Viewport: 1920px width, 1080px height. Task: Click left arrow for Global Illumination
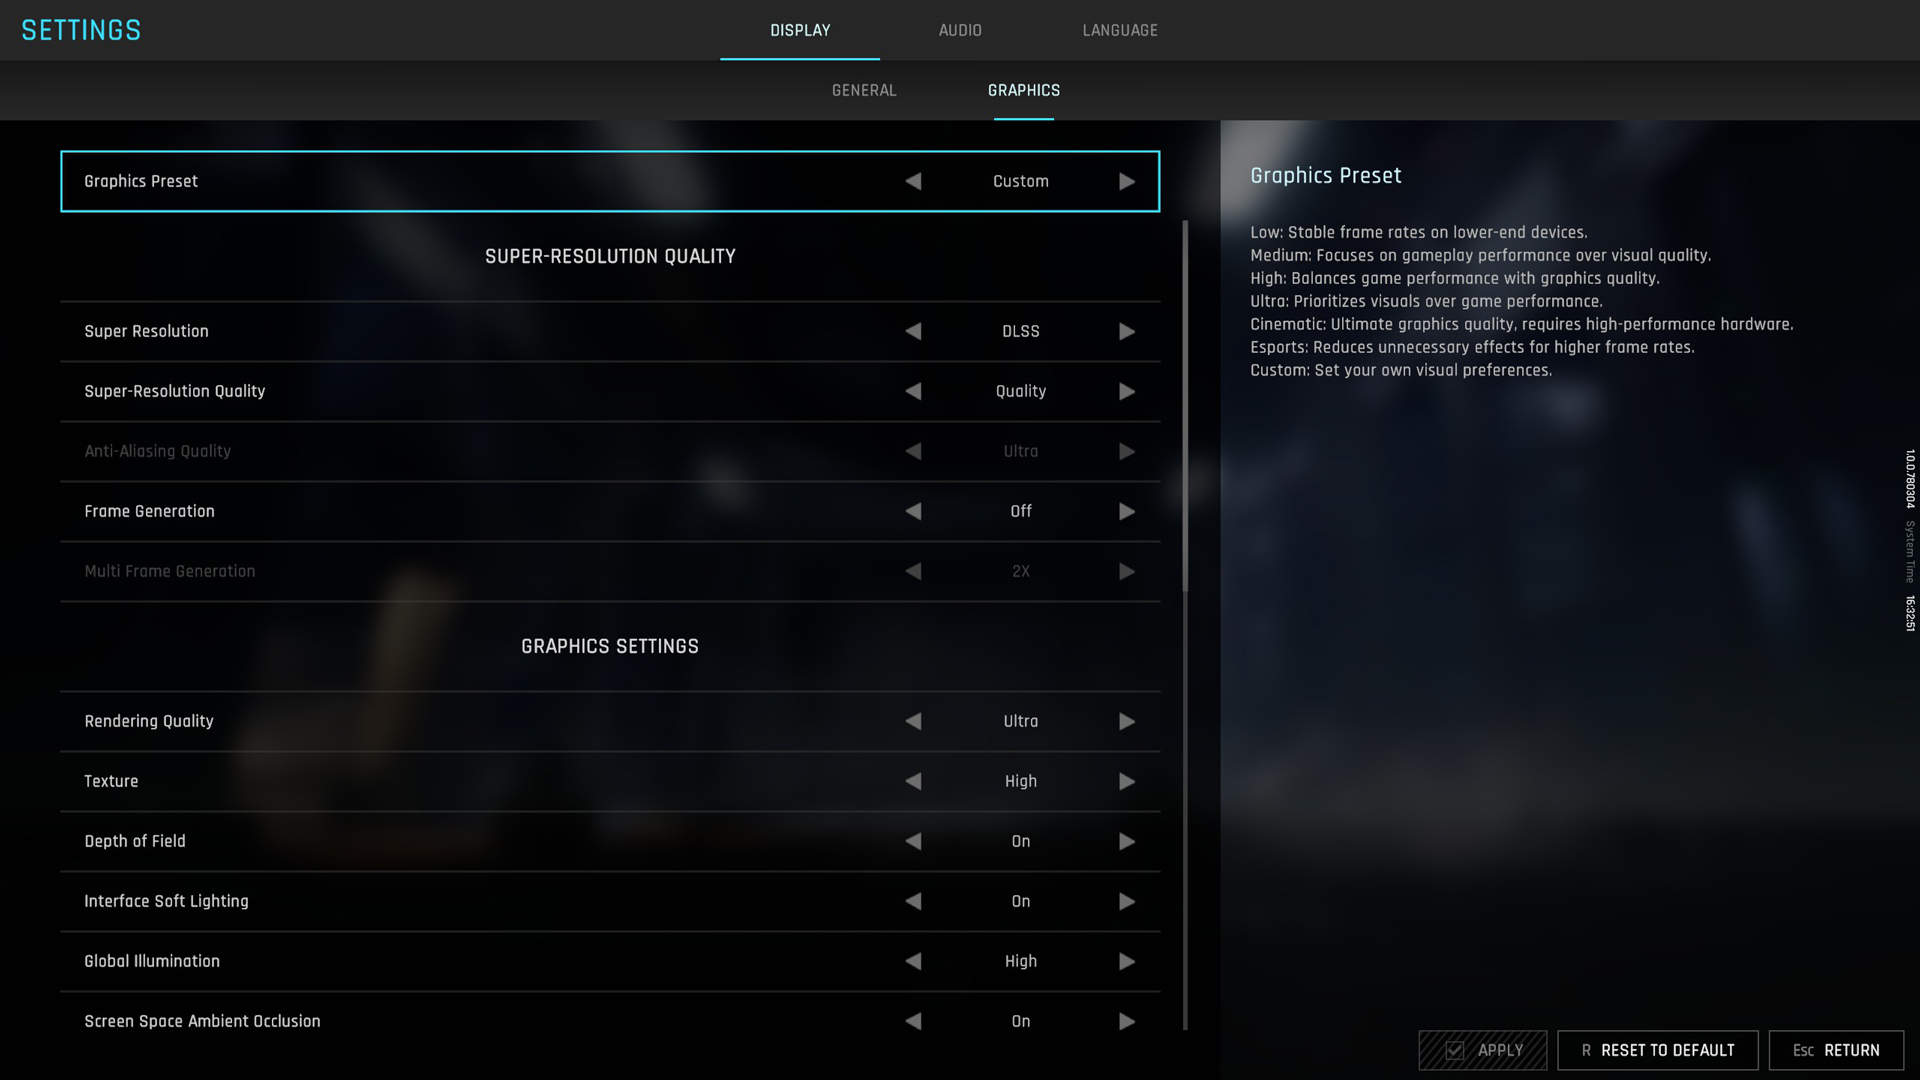tap(913, 962)
